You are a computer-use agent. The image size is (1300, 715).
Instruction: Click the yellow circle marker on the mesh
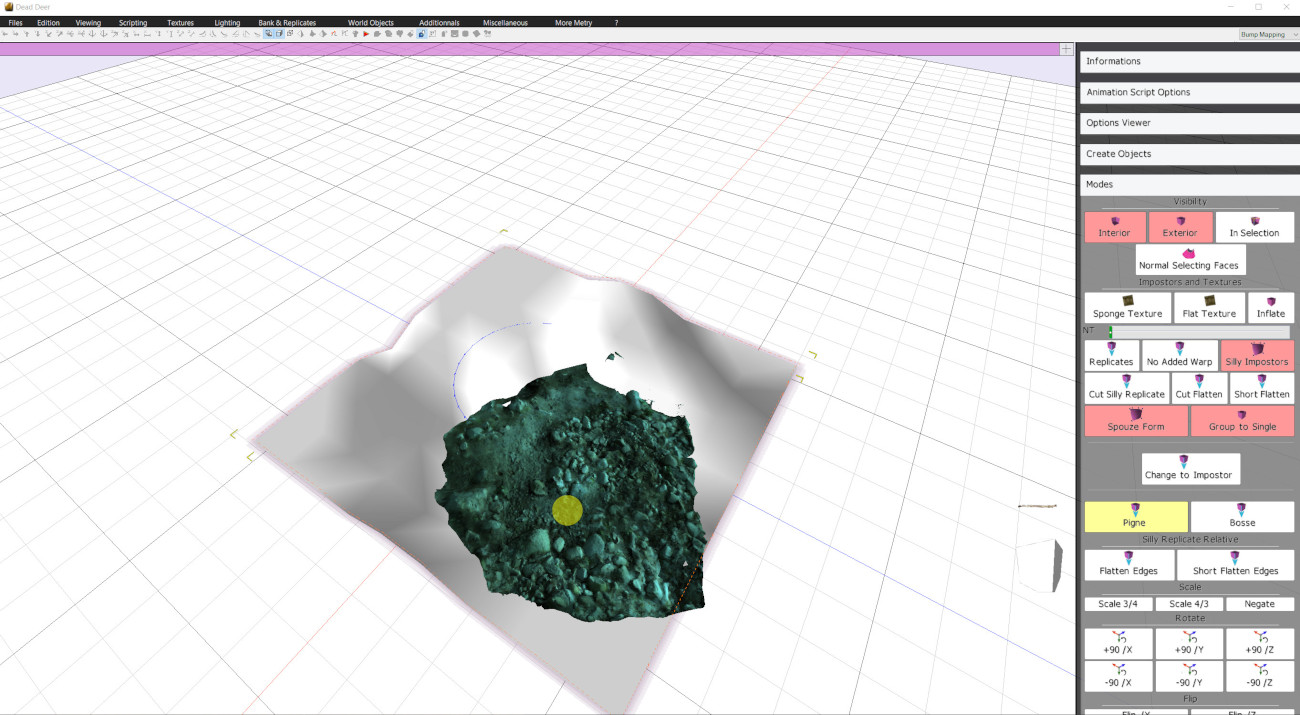(567, 510)
